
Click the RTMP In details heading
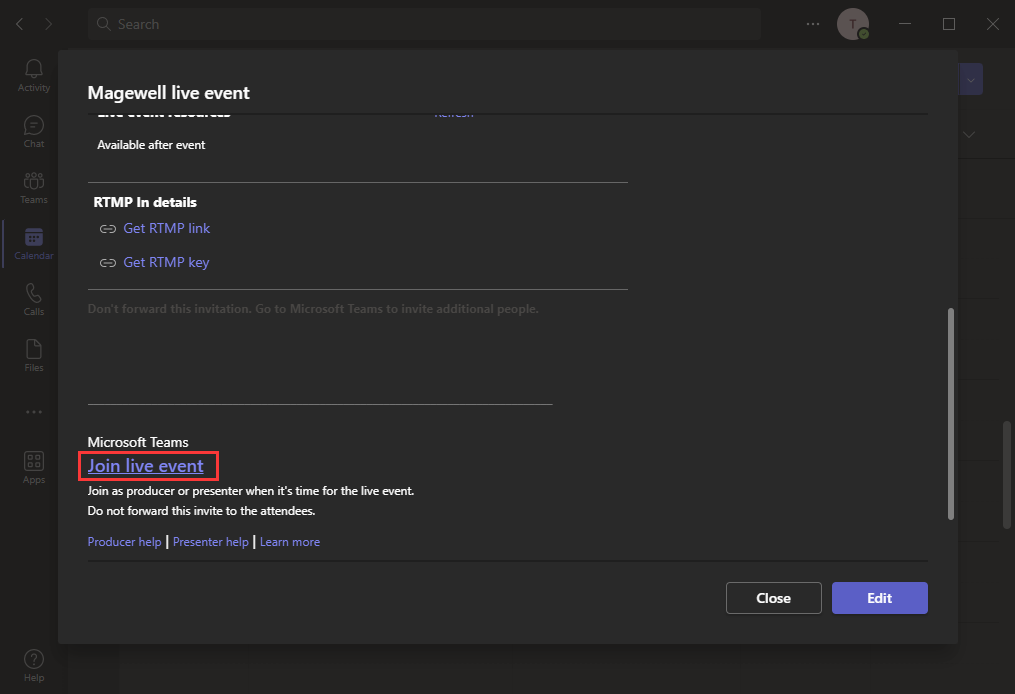(x=145, y=202)
